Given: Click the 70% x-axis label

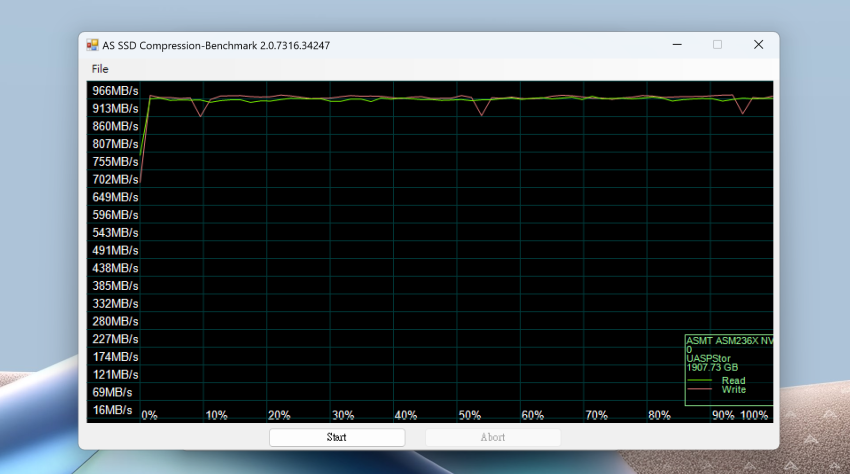Looking at the screenshot, I should [x=596, y=415].
